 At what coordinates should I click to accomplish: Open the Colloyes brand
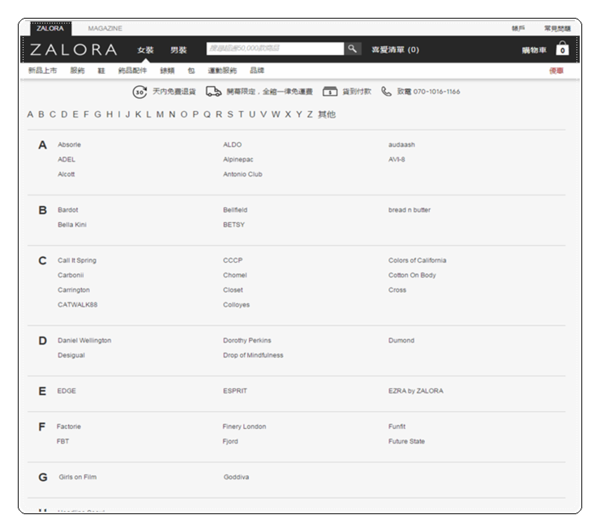[236, 305]
